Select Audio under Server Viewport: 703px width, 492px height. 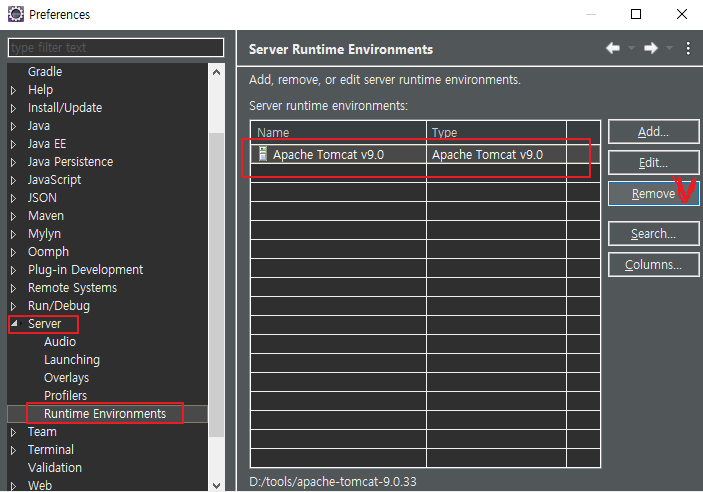click(x=60, y=341)
